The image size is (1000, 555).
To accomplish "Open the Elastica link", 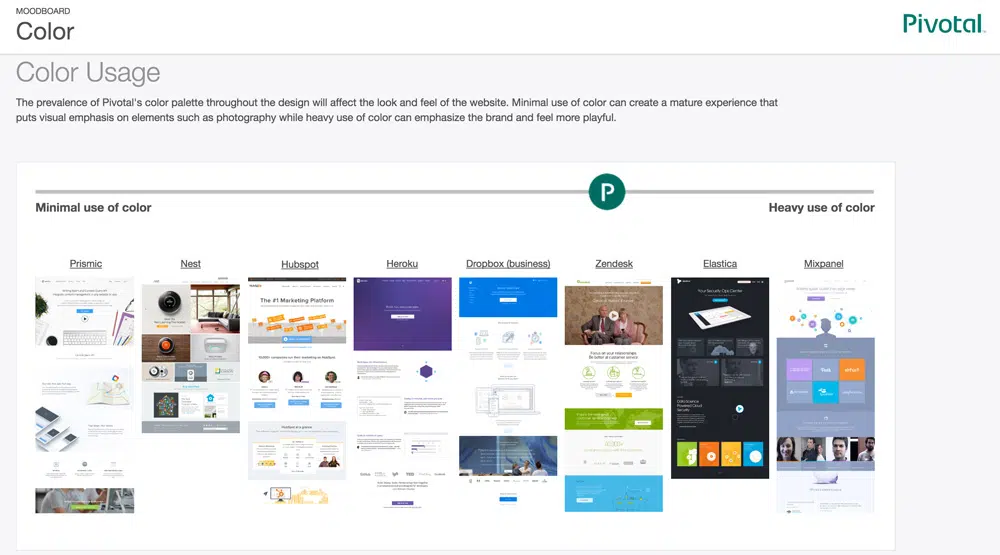I will coord(720,264).
